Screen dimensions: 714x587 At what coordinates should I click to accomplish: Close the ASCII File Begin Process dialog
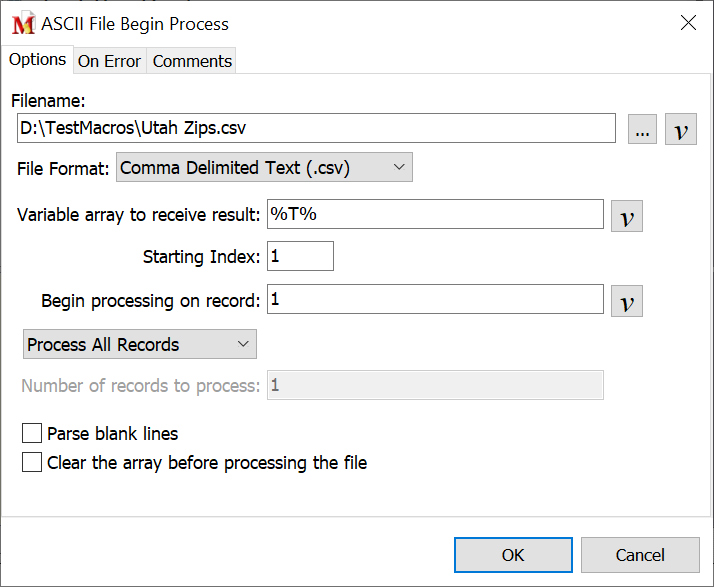688,24
